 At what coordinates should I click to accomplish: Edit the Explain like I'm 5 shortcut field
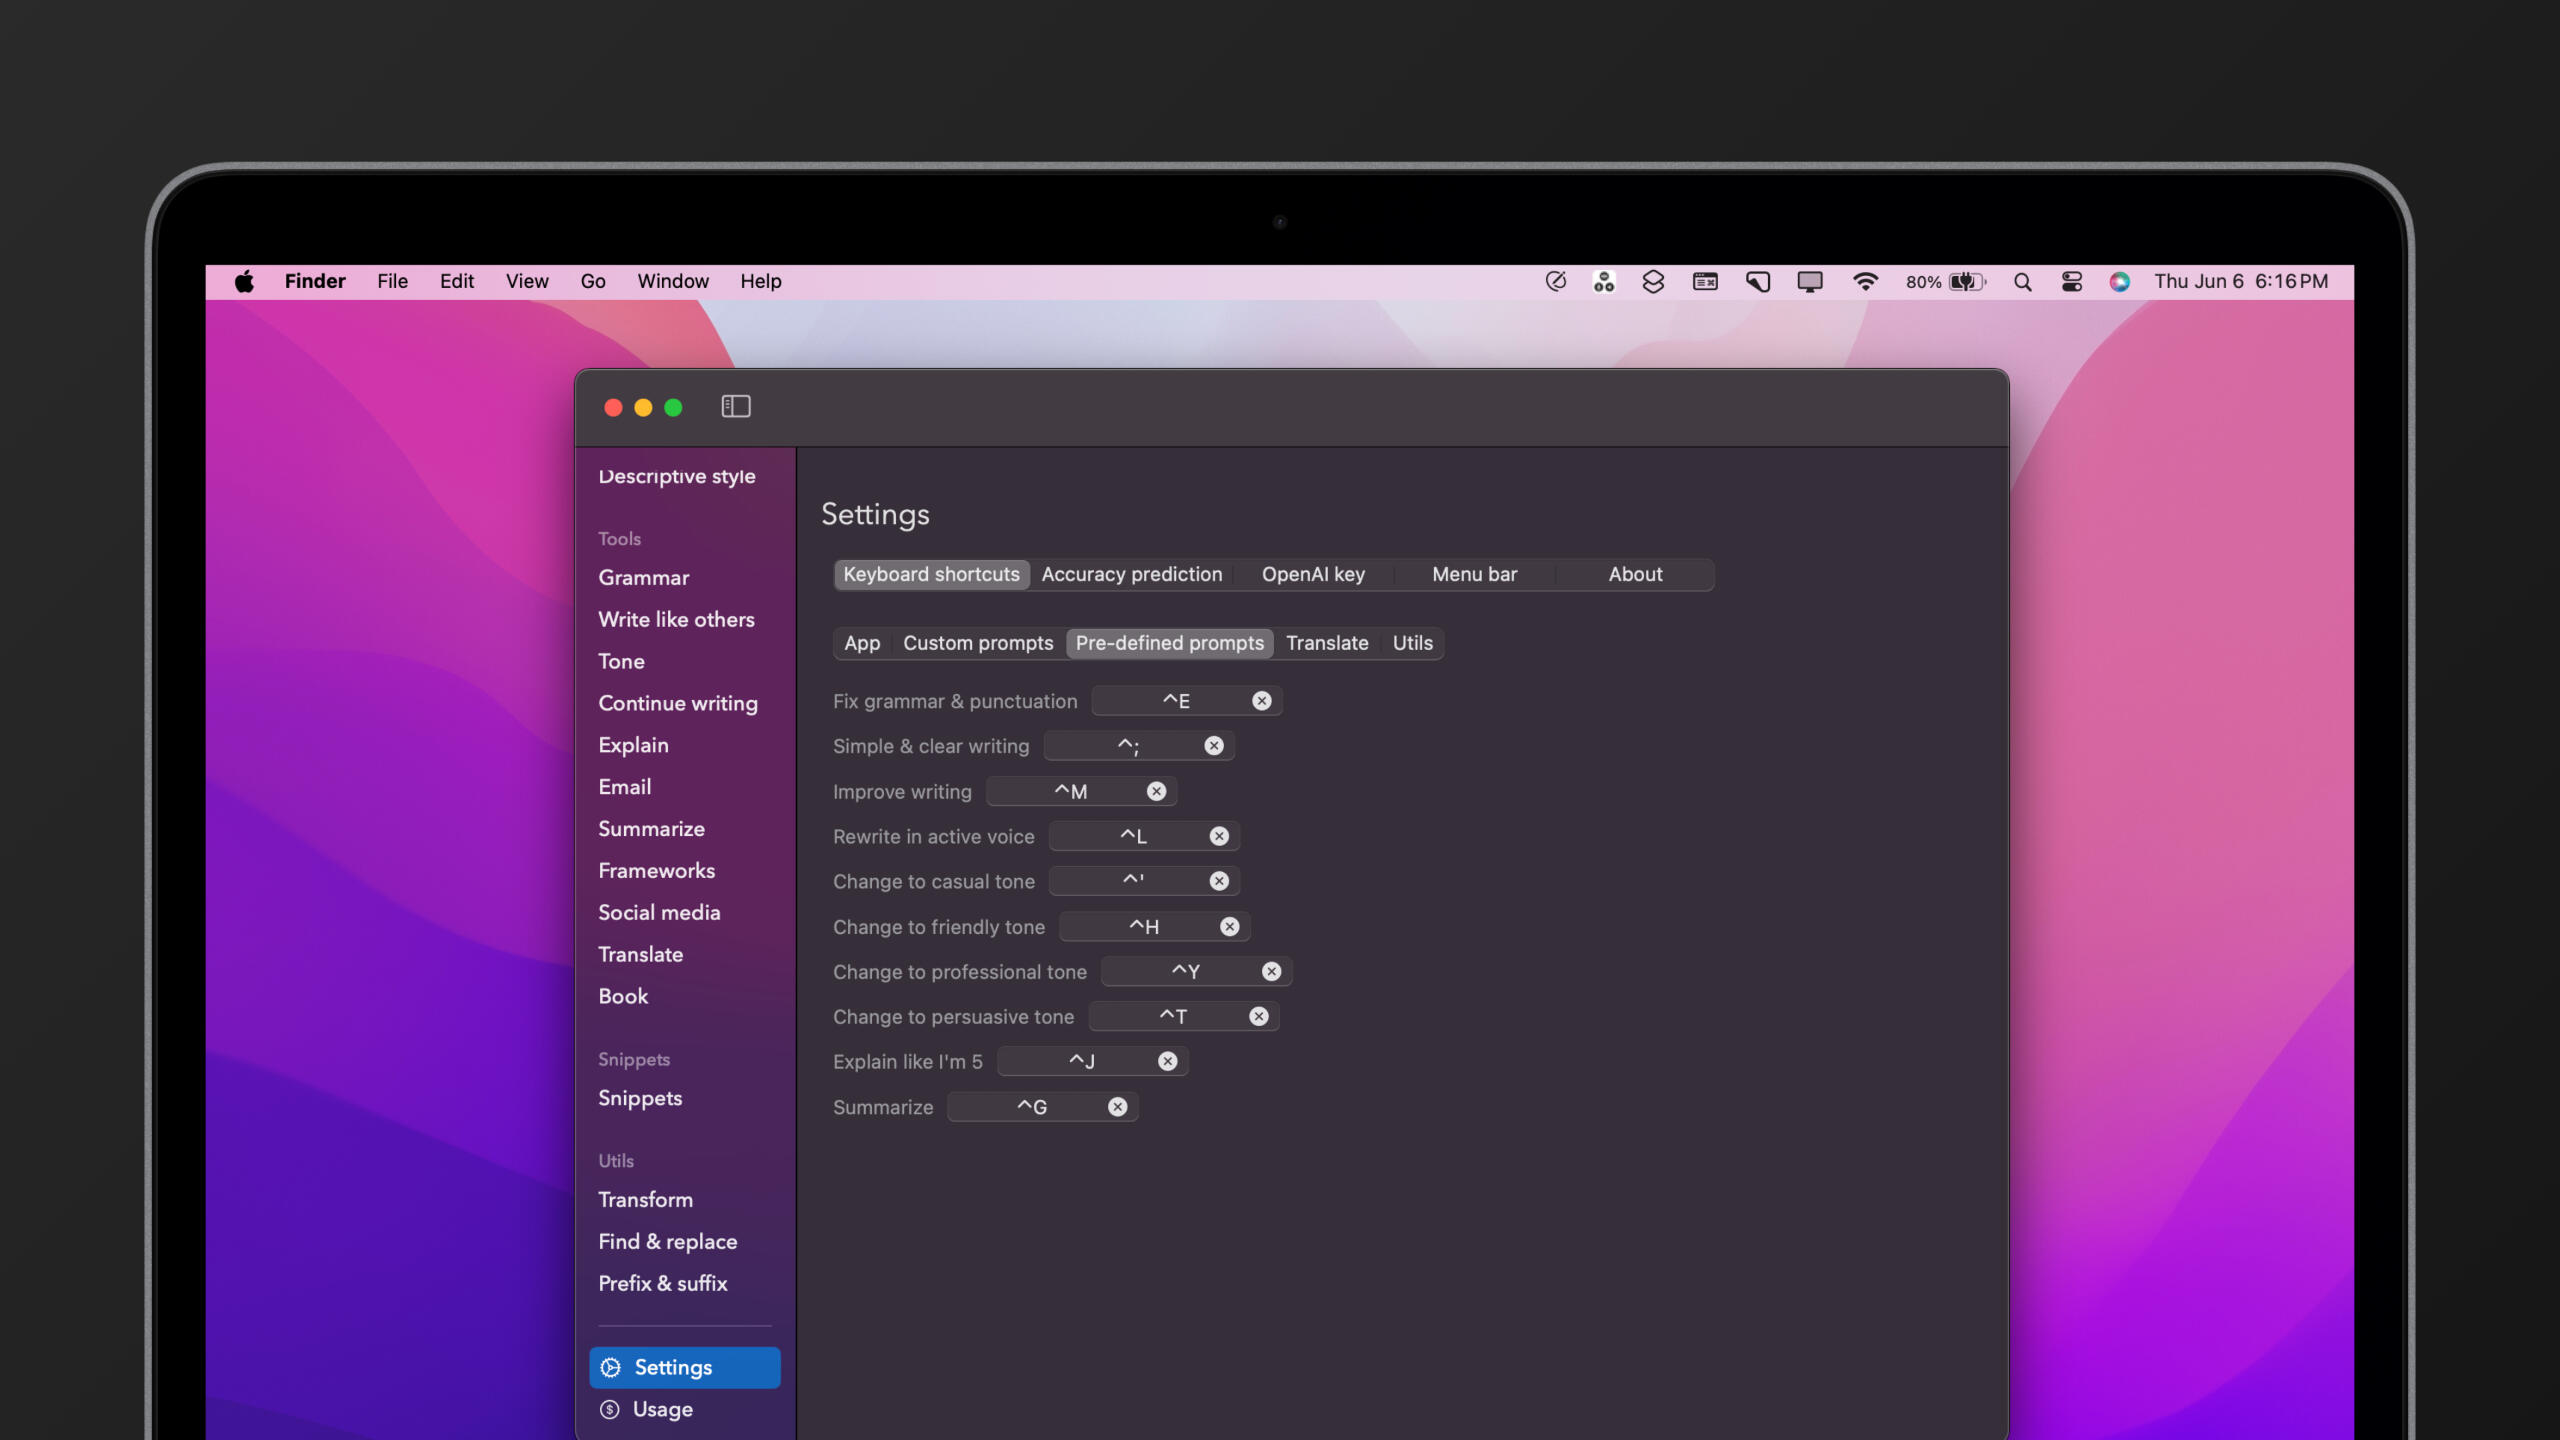(x=1081, y=1061)
